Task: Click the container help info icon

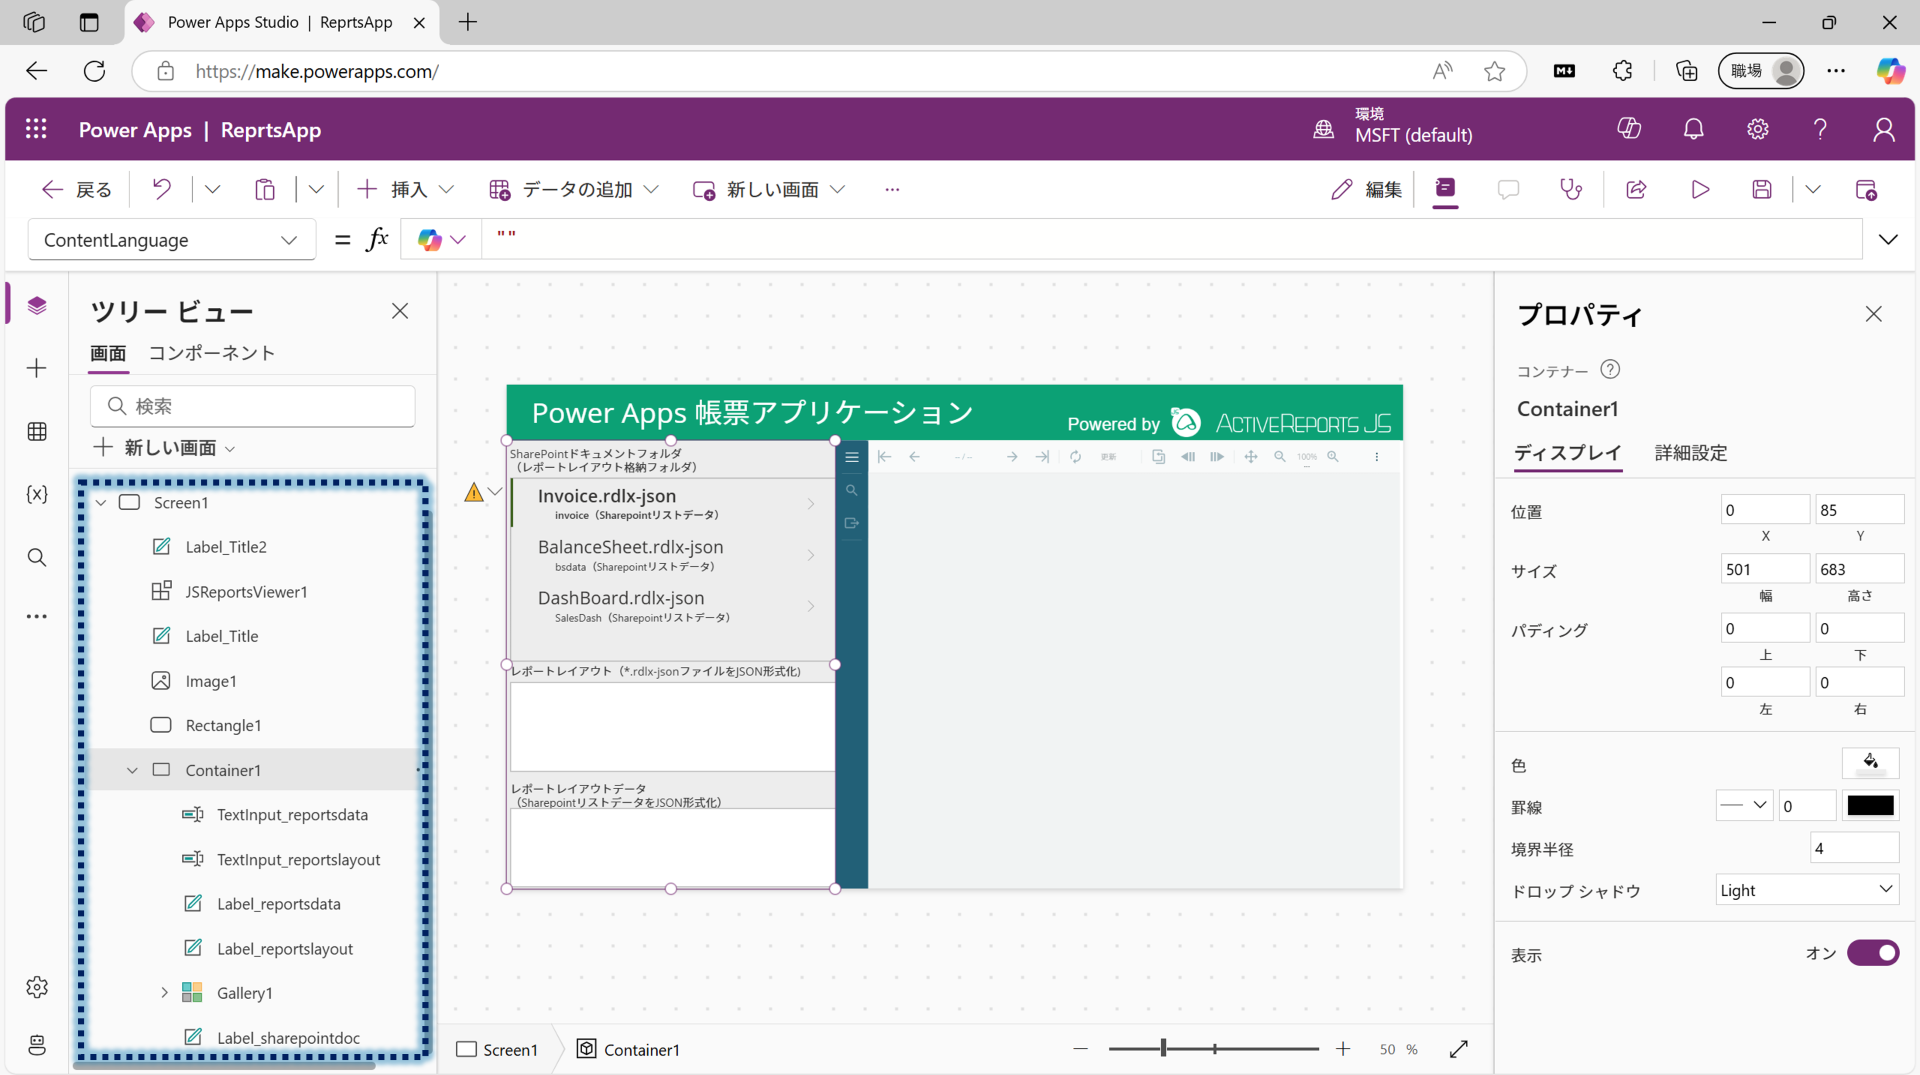Action: point(1610,370)
